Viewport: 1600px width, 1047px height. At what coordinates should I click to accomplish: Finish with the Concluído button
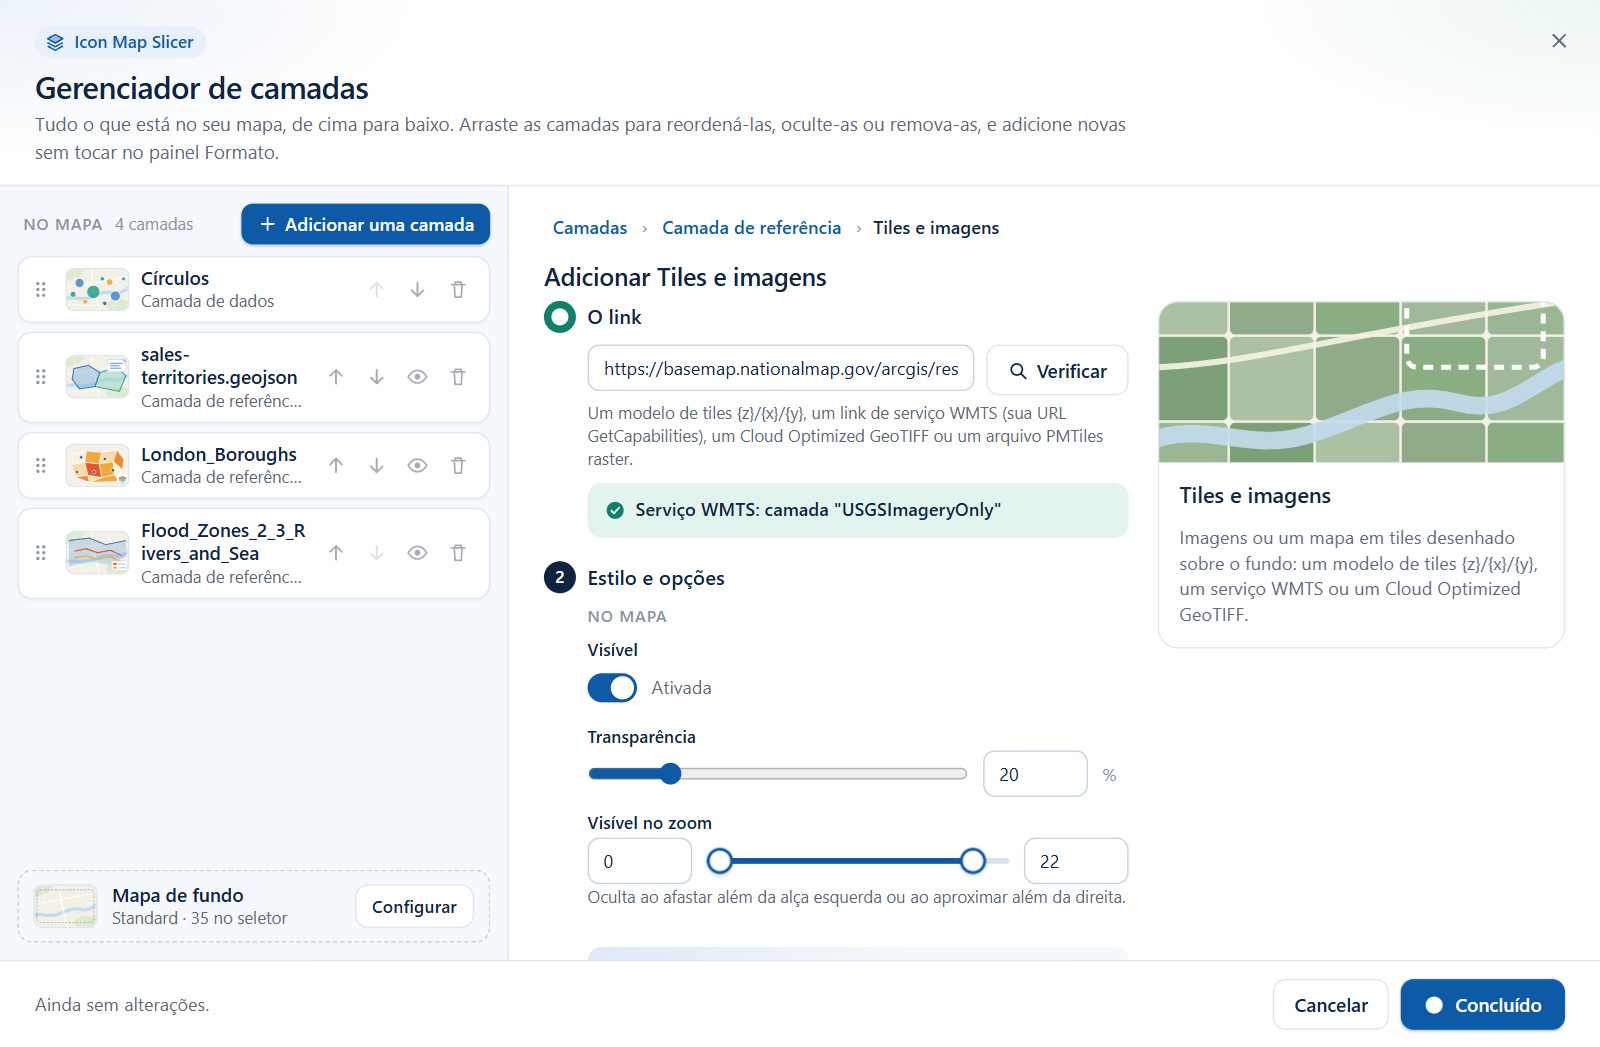click(1483, 1005)
